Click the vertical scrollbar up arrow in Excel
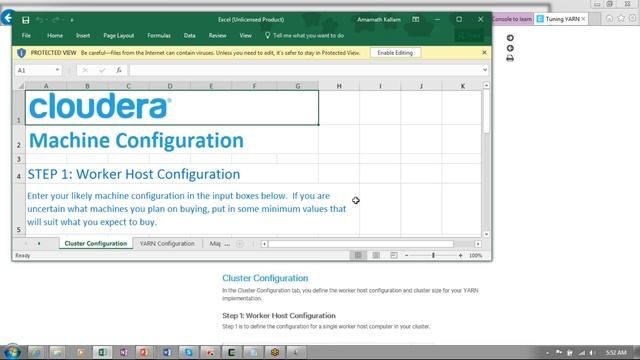The height and width of the screenshot is (360, 640). tap(486, 86)
